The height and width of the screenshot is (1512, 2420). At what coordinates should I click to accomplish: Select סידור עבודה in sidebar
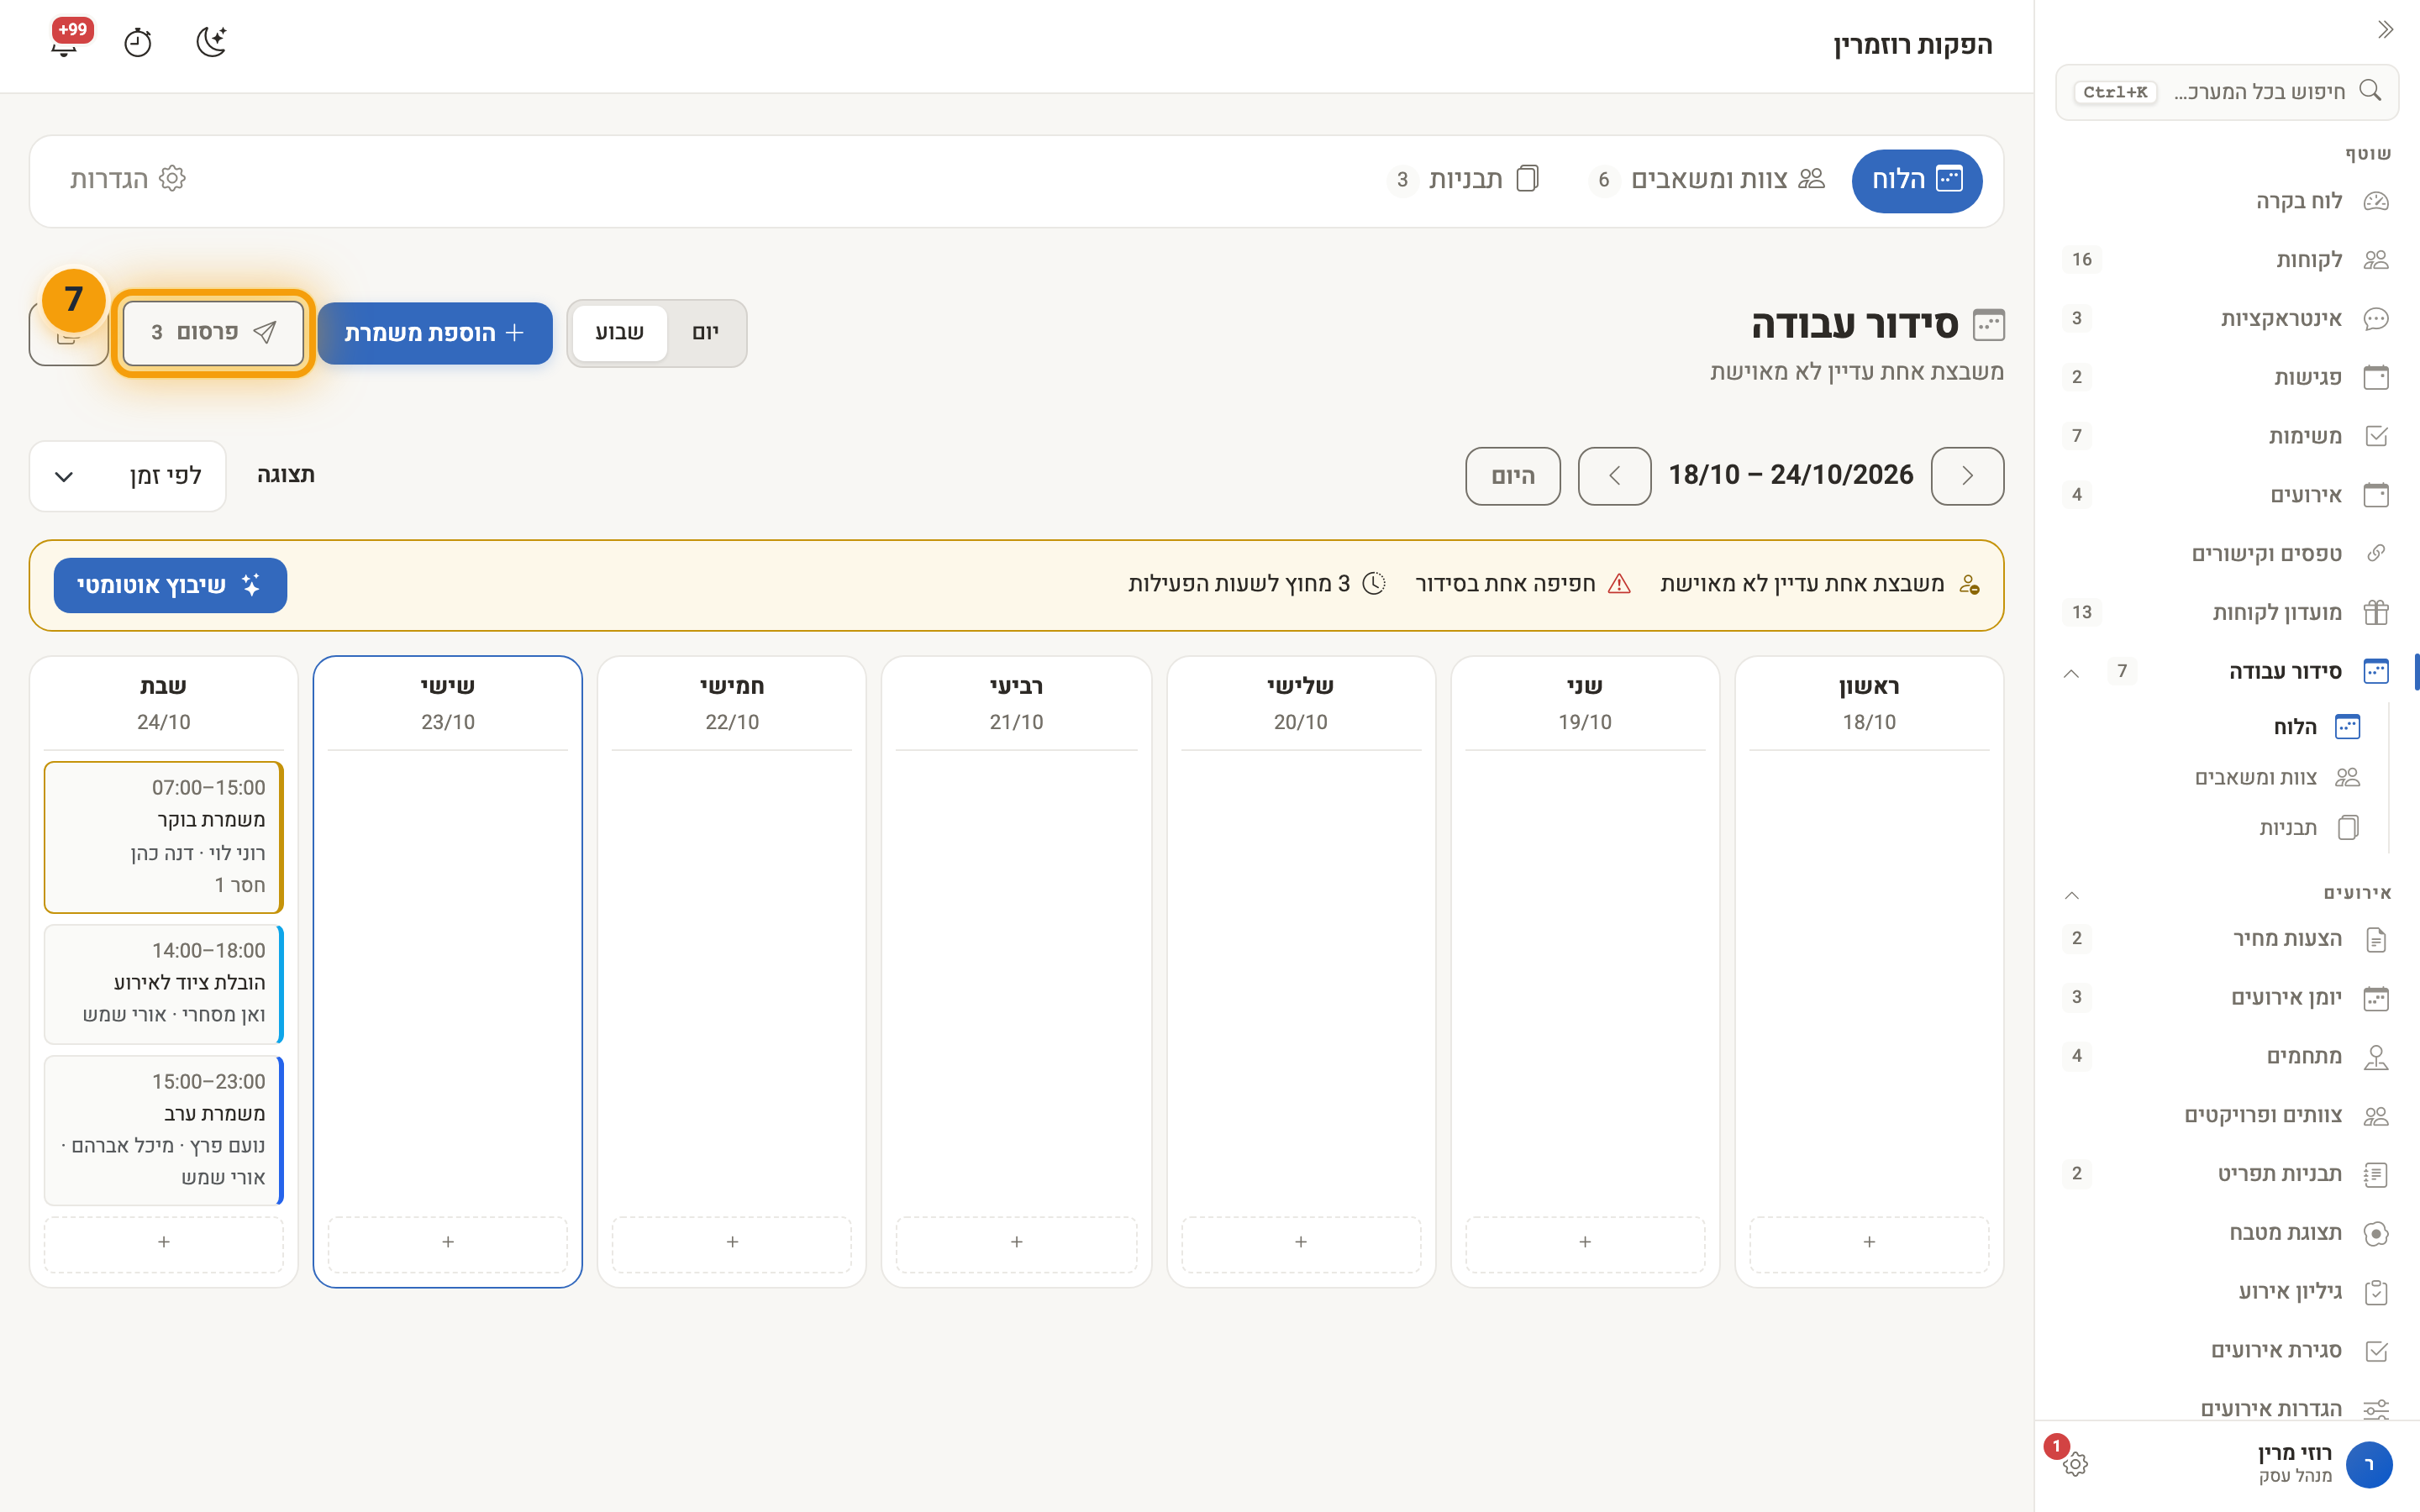[x=2285, y=671]
